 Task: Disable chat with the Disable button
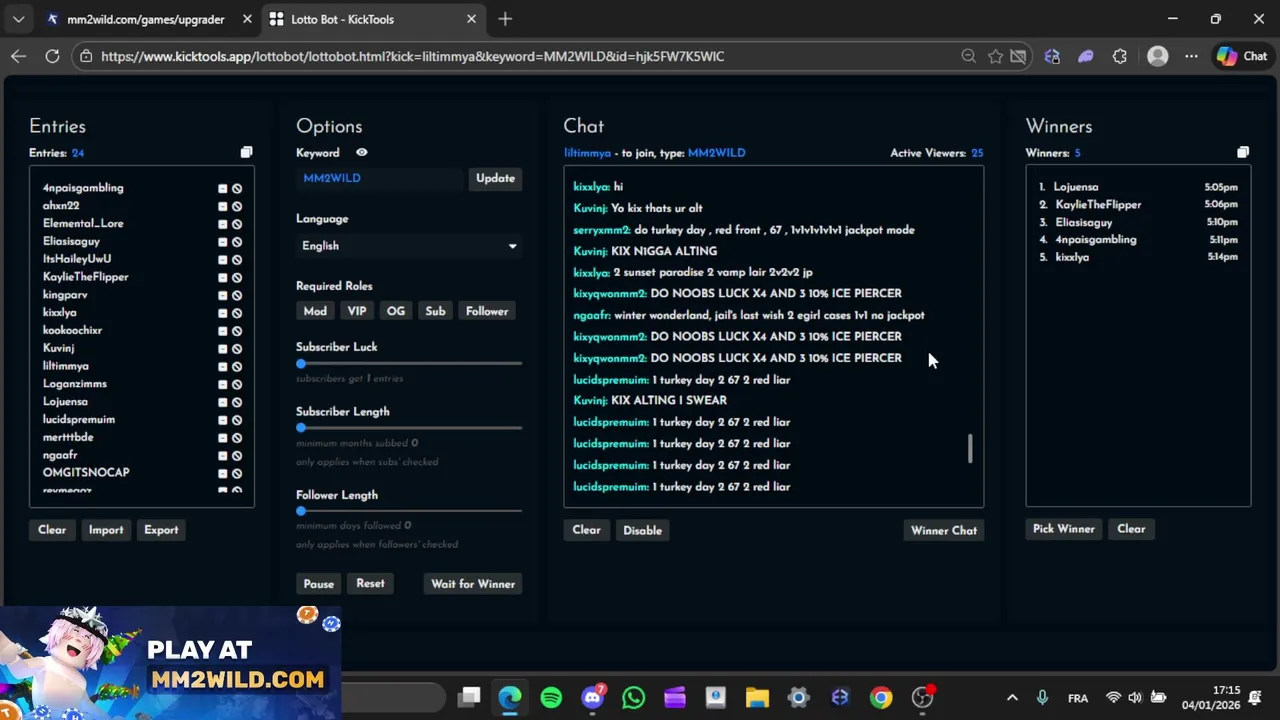click(642, 530)
